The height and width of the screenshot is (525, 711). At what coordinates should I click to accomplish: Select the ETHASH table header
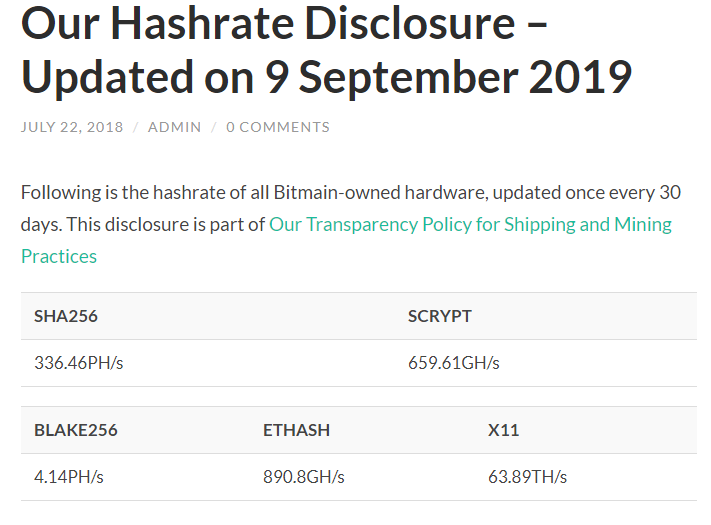pyautogui.click(x=297, y=430)
